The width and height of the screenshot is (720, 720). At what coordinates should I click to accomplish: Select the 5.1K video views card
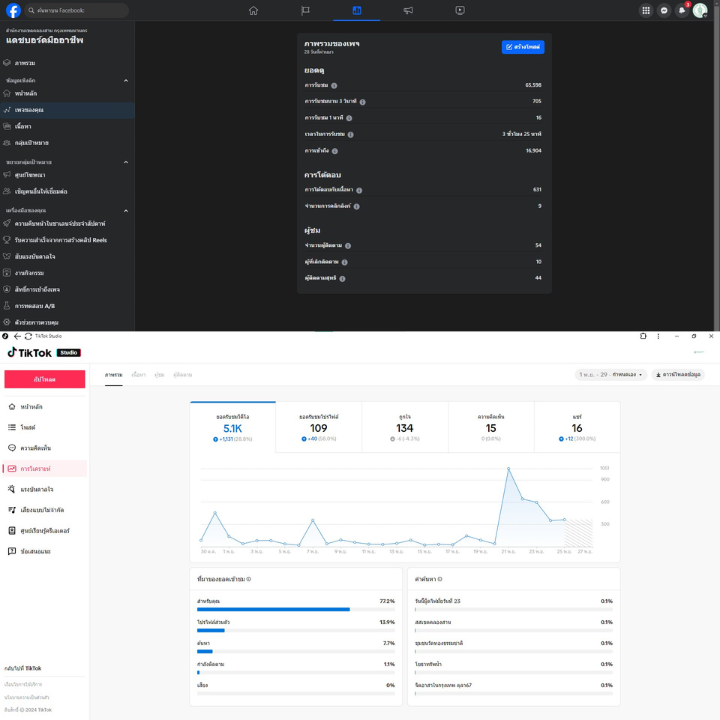[233, 428]
